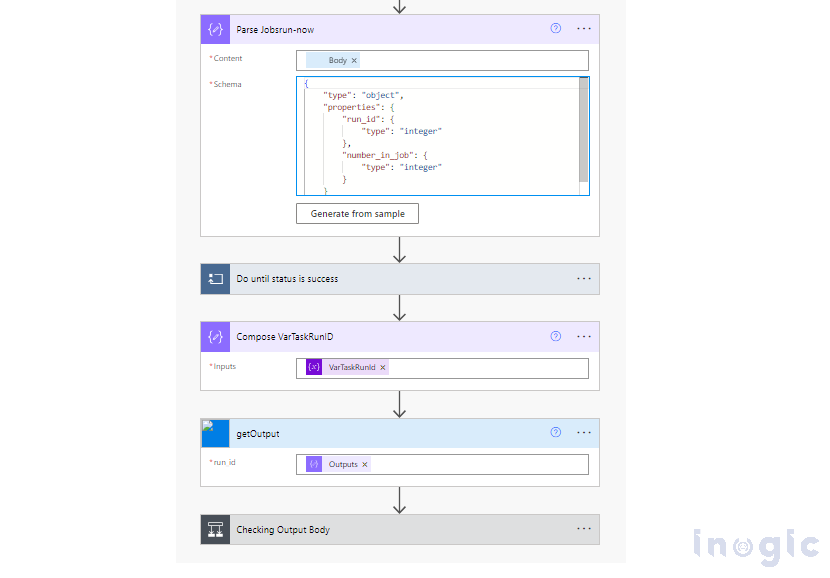Collapse the Compose VarTaskRunID header

coord(400,337)
